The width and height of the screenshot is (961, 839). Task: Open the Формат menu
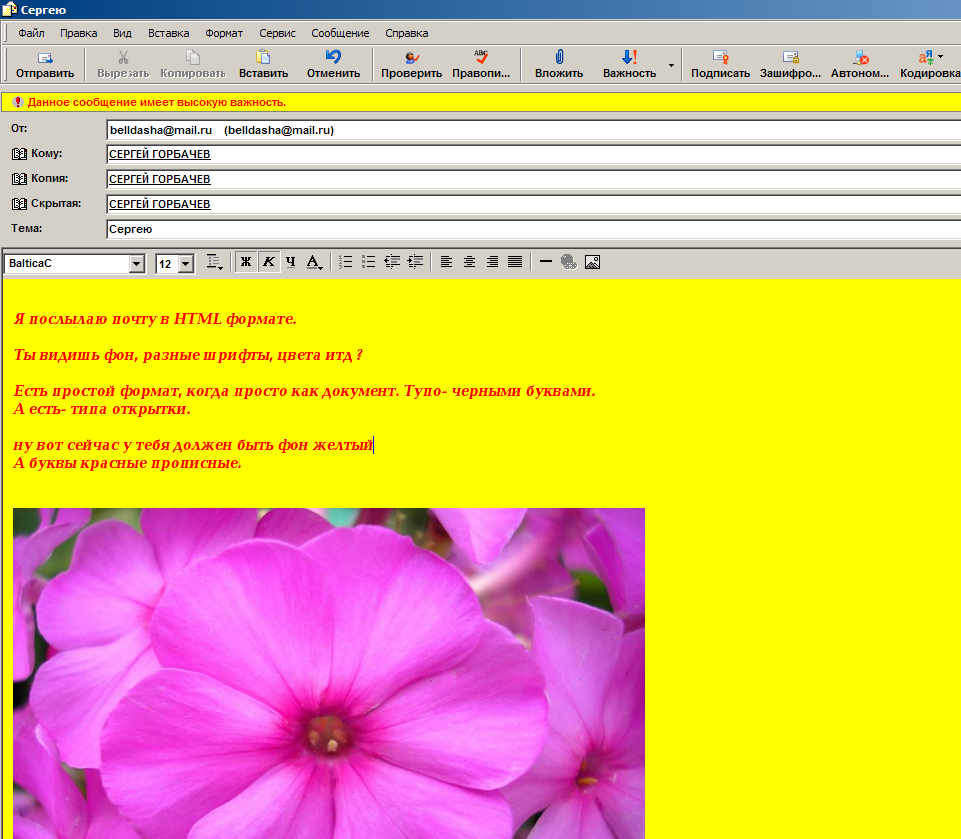tap(224, 33)
